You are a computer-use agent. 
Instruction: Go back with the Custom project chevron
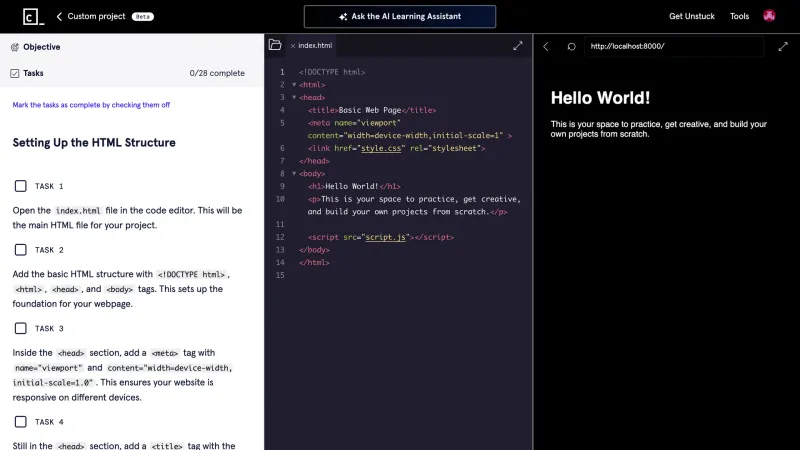pos(59,16)
